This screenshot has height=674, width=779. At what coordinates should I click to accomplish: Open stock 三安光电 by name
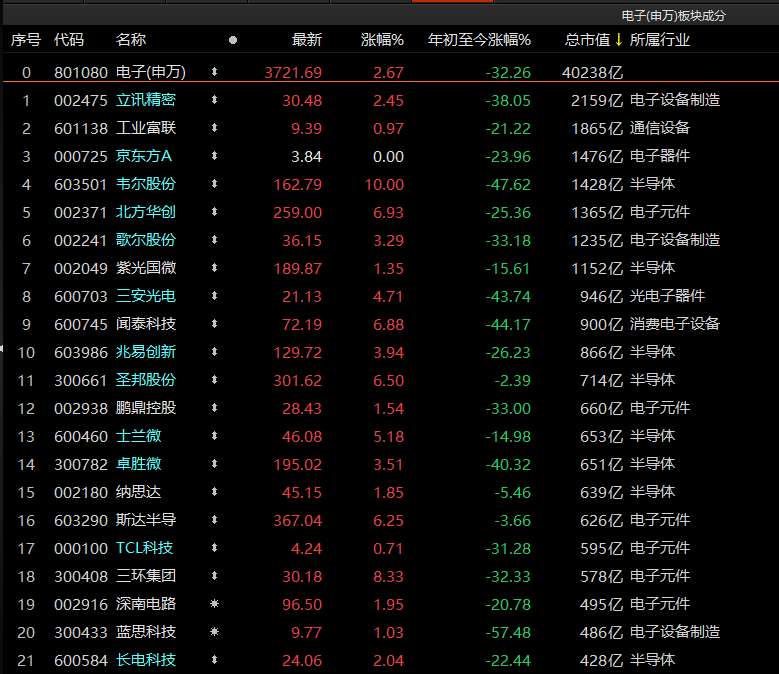tap(146, 296)
